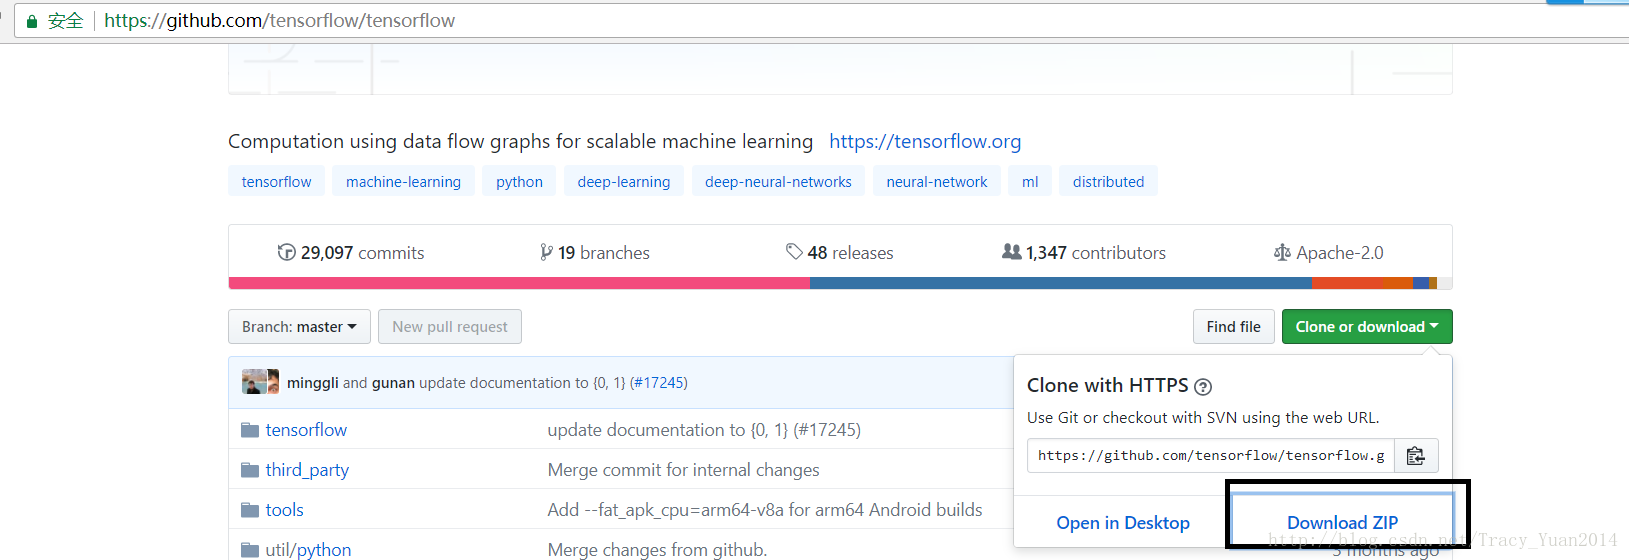The image size is (1629, 560).
Task: Click the New pull request button
Action: (x=450, y=327)
